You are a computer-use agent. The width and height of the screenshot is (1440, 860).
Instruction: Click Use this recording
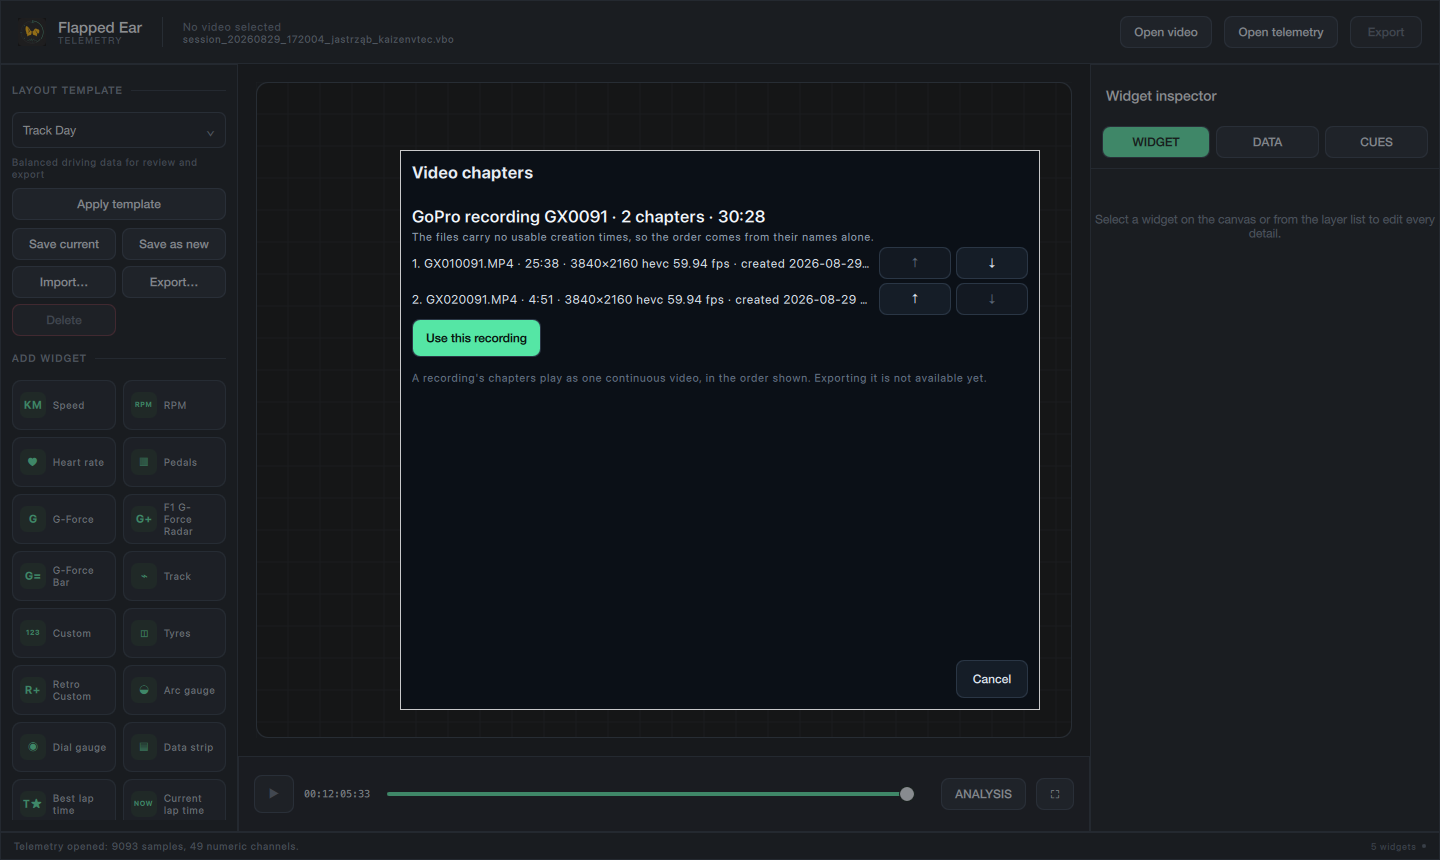tap(476, 338)
